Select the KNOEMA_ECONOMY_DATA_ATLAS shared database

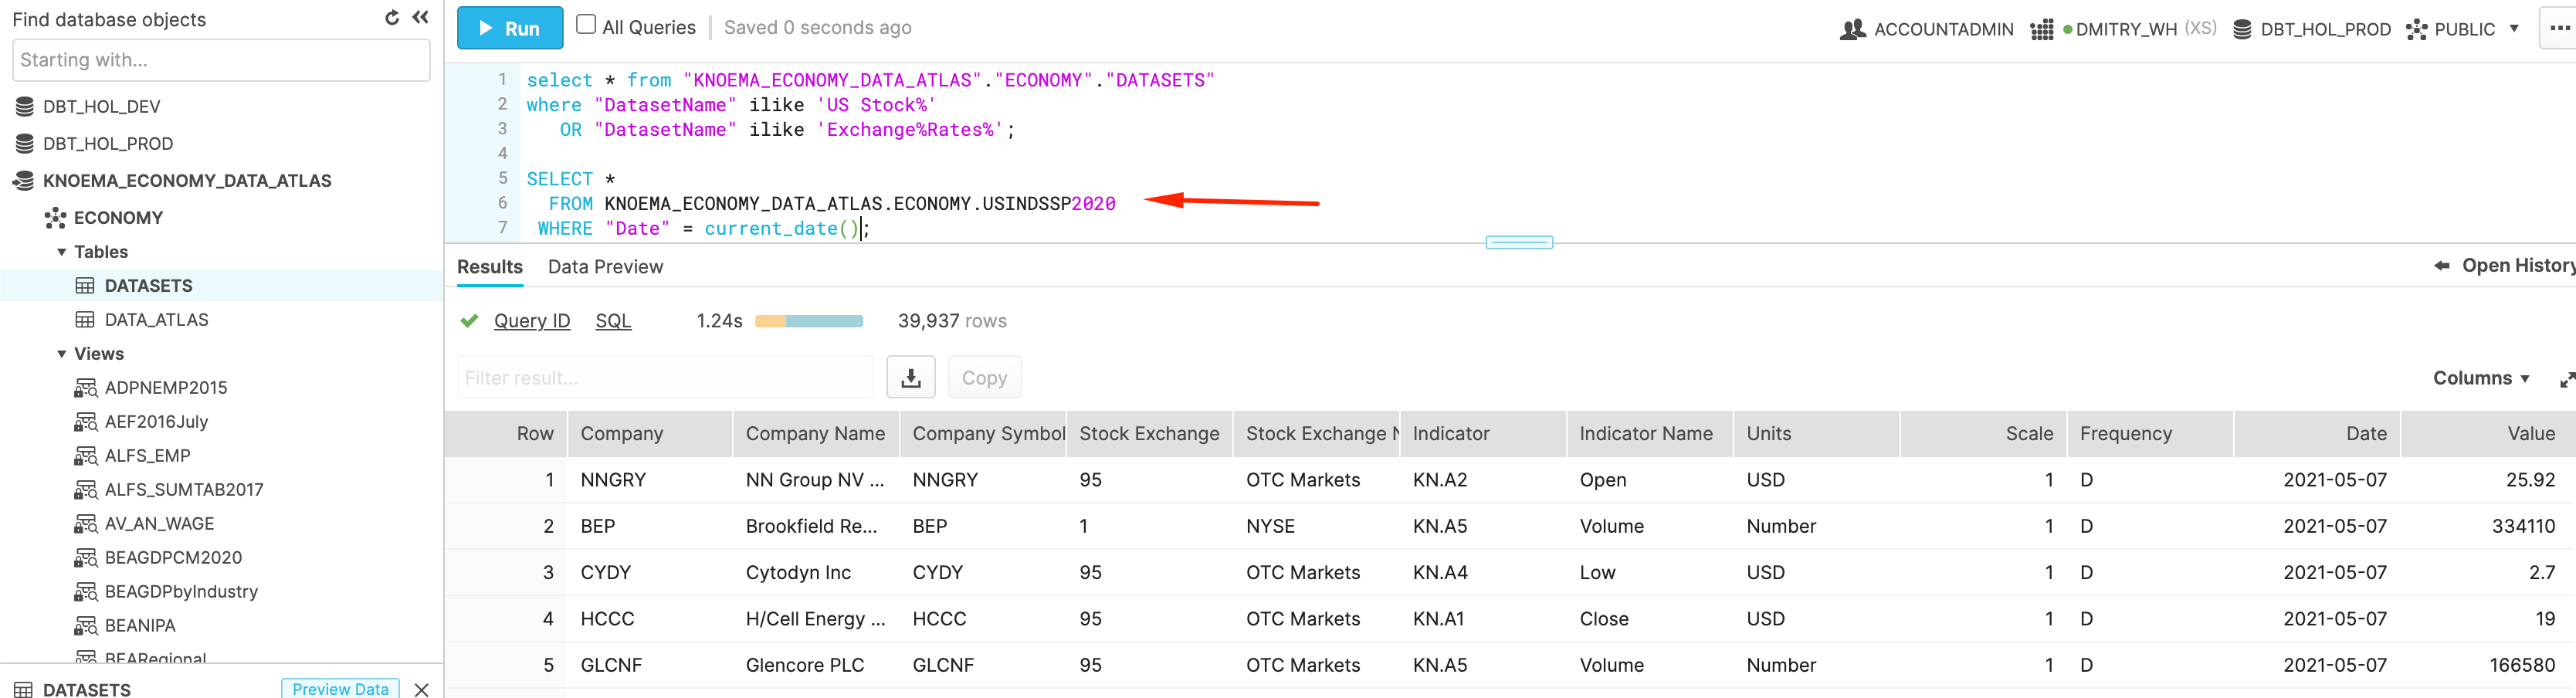pyautogui.click(x=187, y=180)
